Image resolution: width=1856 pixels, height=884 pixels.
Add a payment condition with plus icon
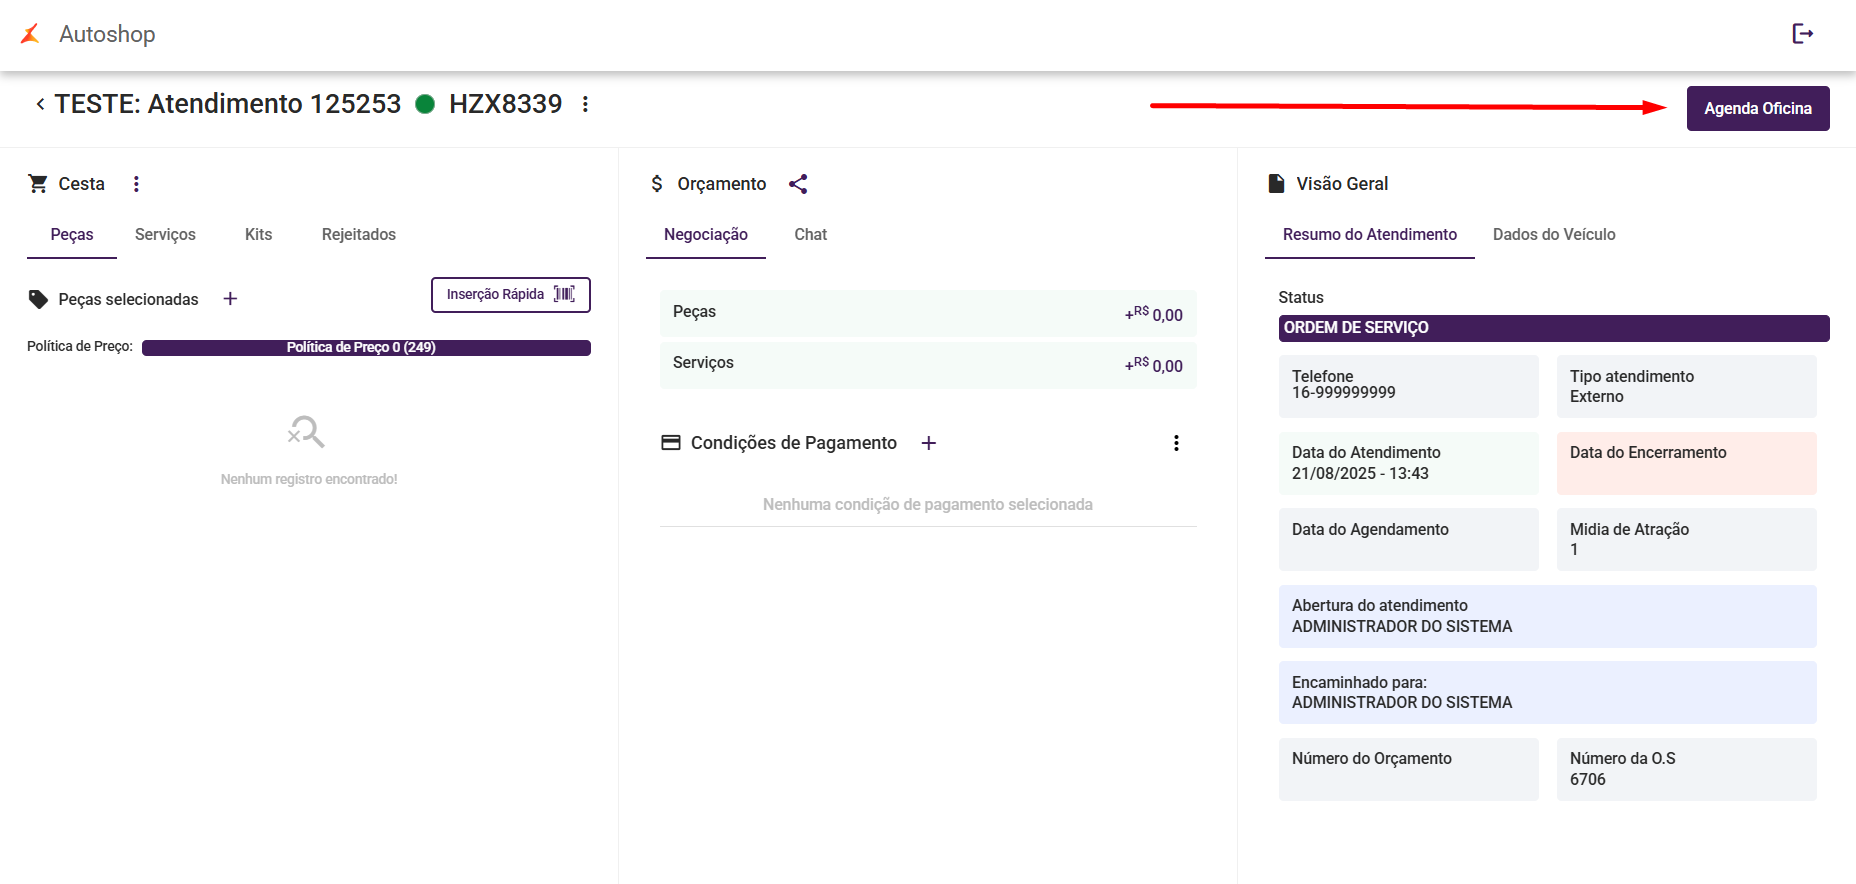tap(929, 443)
